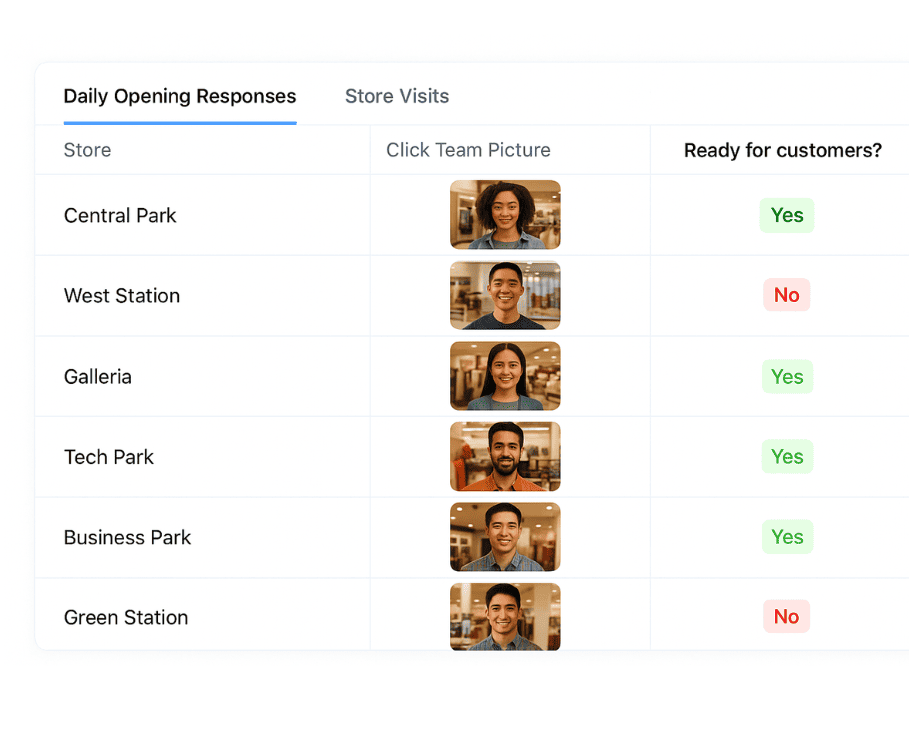Click the No badge for West Station
The height and width of the screenshot is (735, 909).
pyautogui.click(x=786, y=294)
